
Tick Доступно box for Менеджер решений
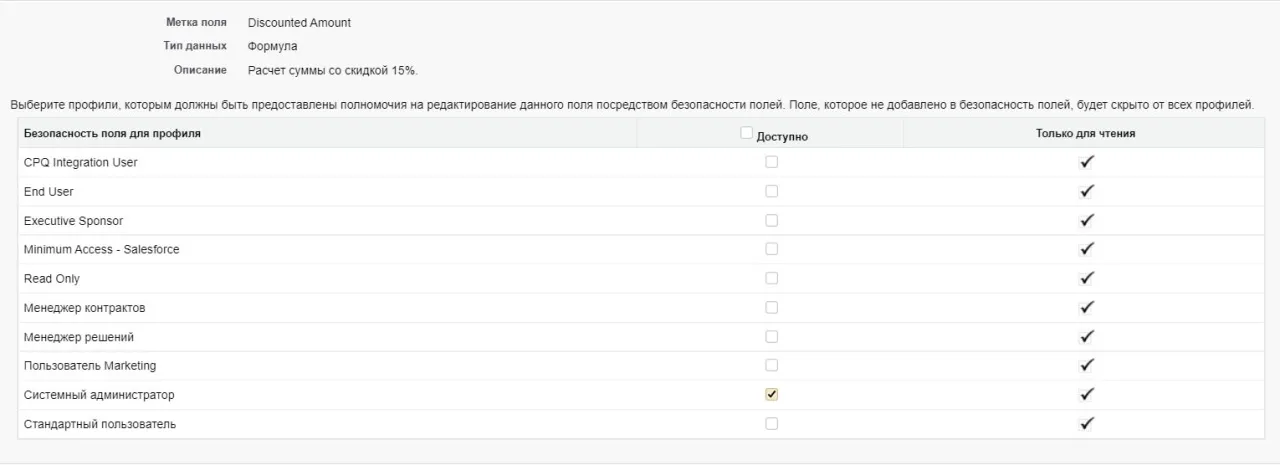(x=771, y=336)
